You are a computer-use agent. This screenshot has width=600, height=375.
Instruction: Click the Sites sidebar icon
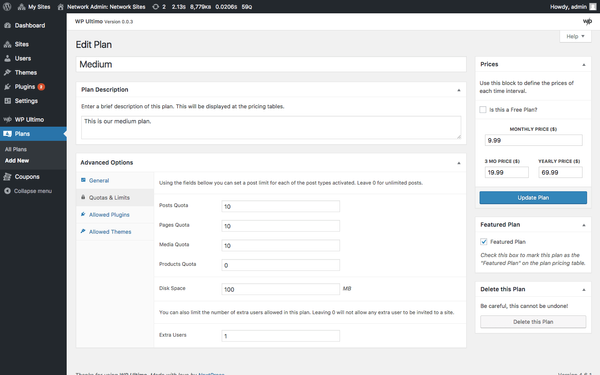point(7,44)
